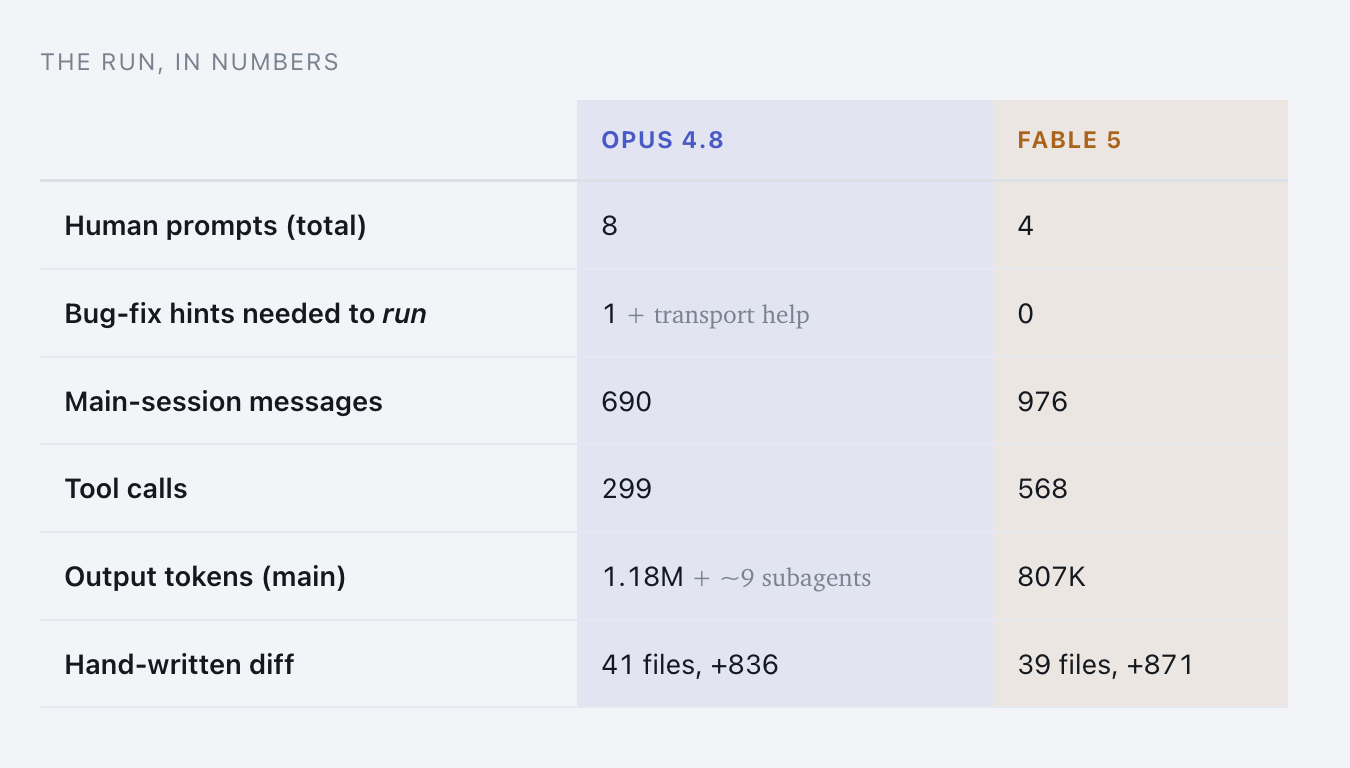Click the Bug-fix hints needed to run label
The image size is (1350, 768).
(246, 314)
